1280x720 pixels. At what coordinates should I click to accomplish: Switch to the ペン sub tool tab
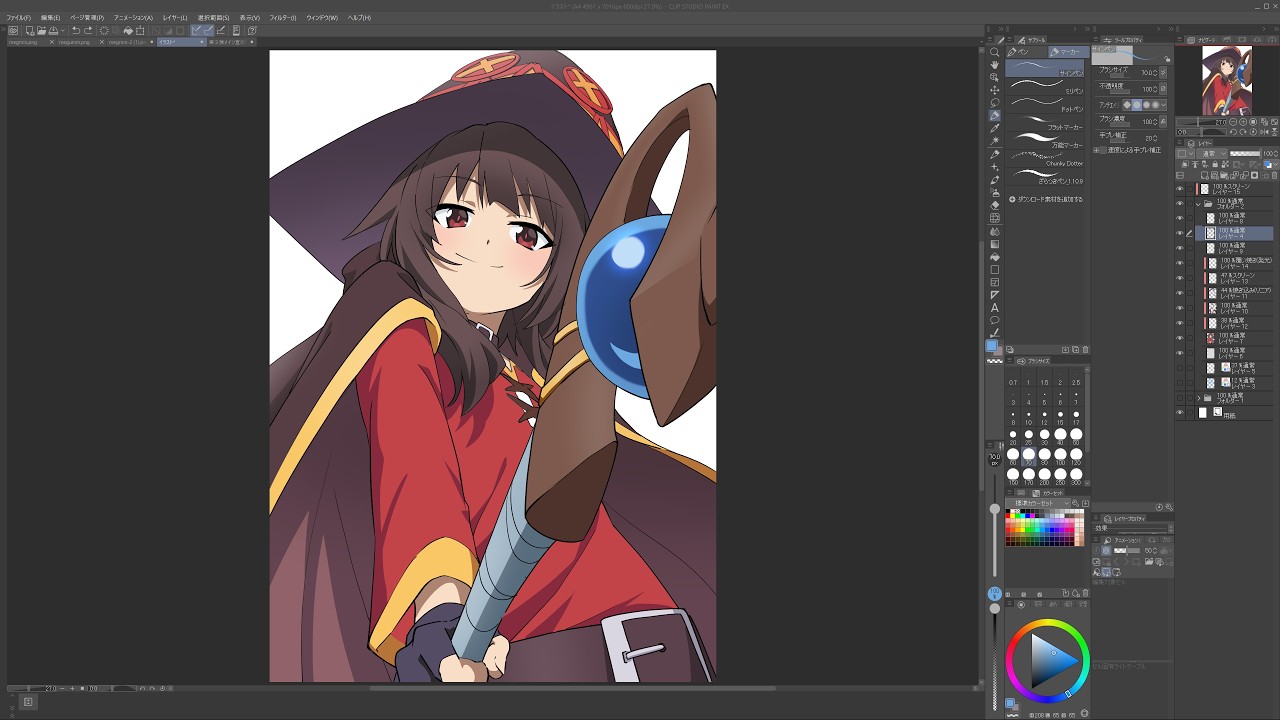(1026, 52)
